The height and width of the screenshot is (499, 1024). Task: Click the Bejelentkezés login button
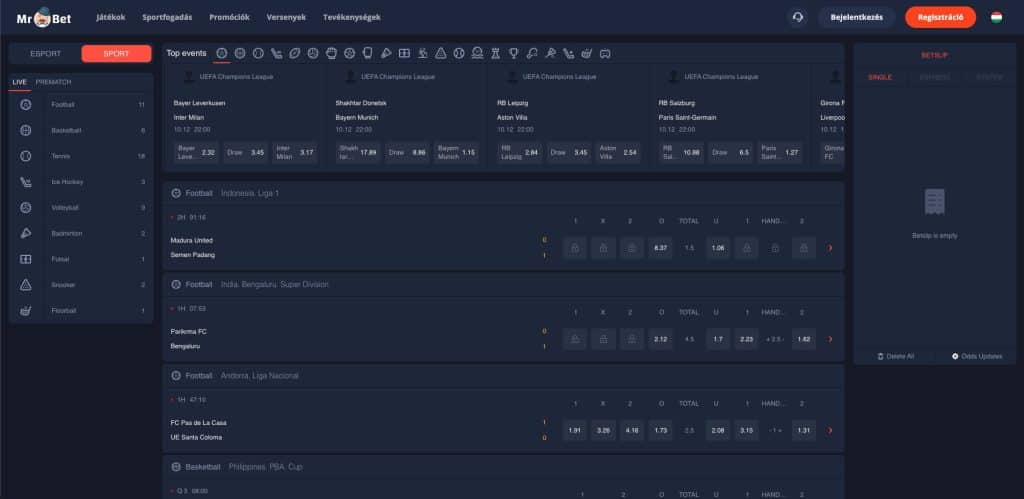tap(856, 17)
